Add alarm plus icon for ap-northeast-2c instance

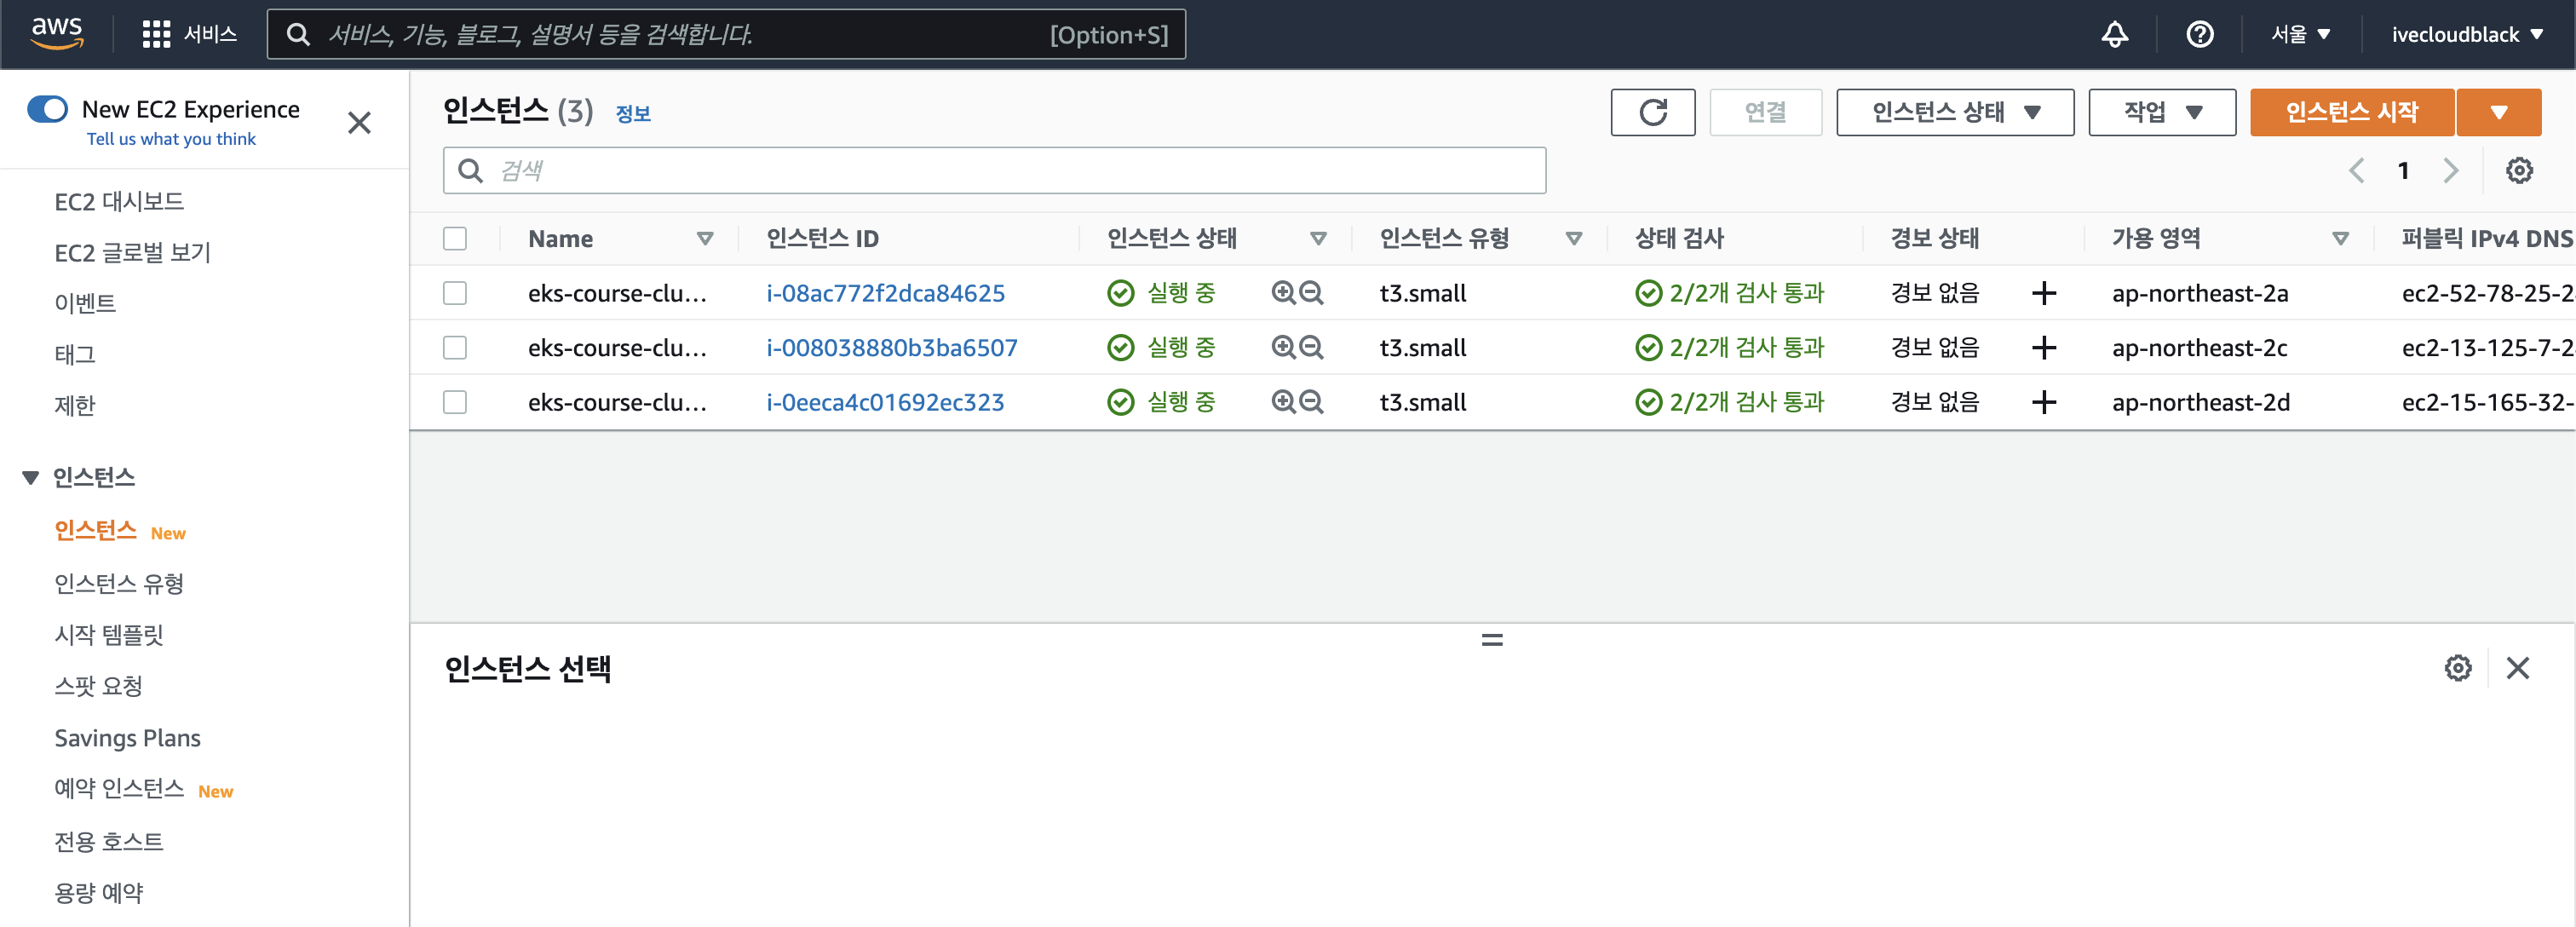tap(2043, 348)
